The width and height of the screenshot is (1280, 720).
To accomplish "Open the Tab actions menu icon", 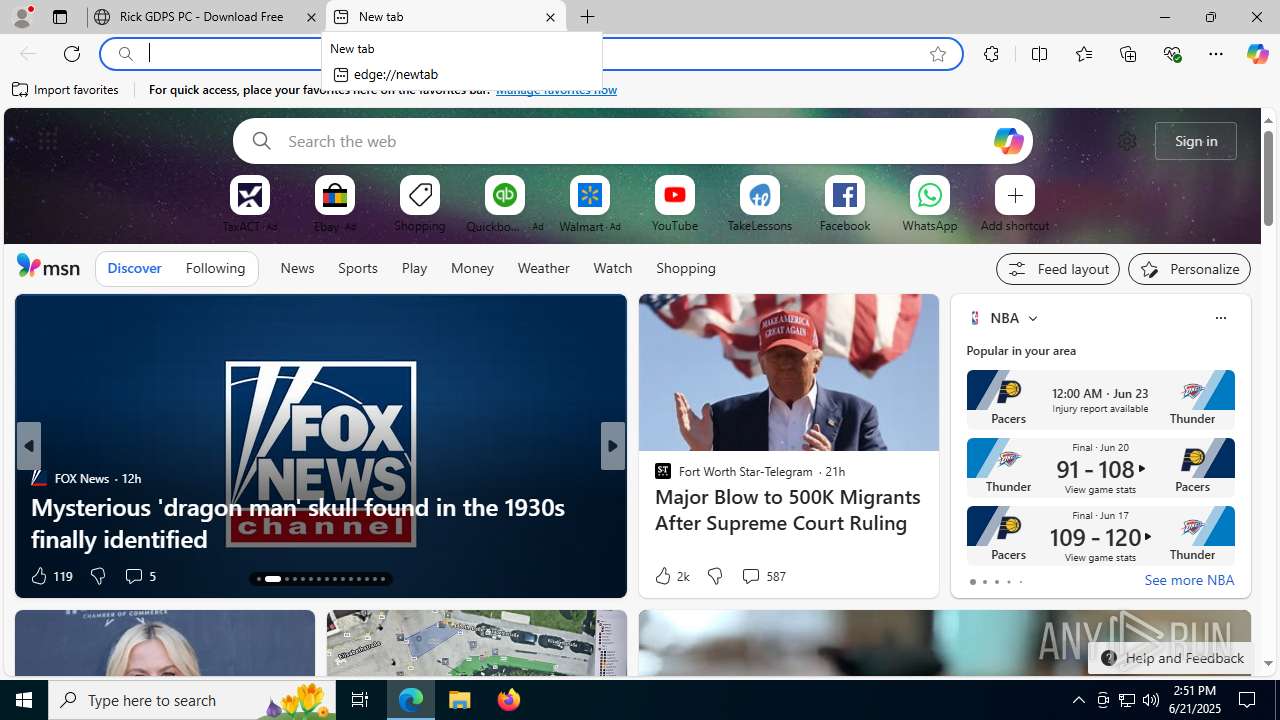I will (x=59, y=17).
